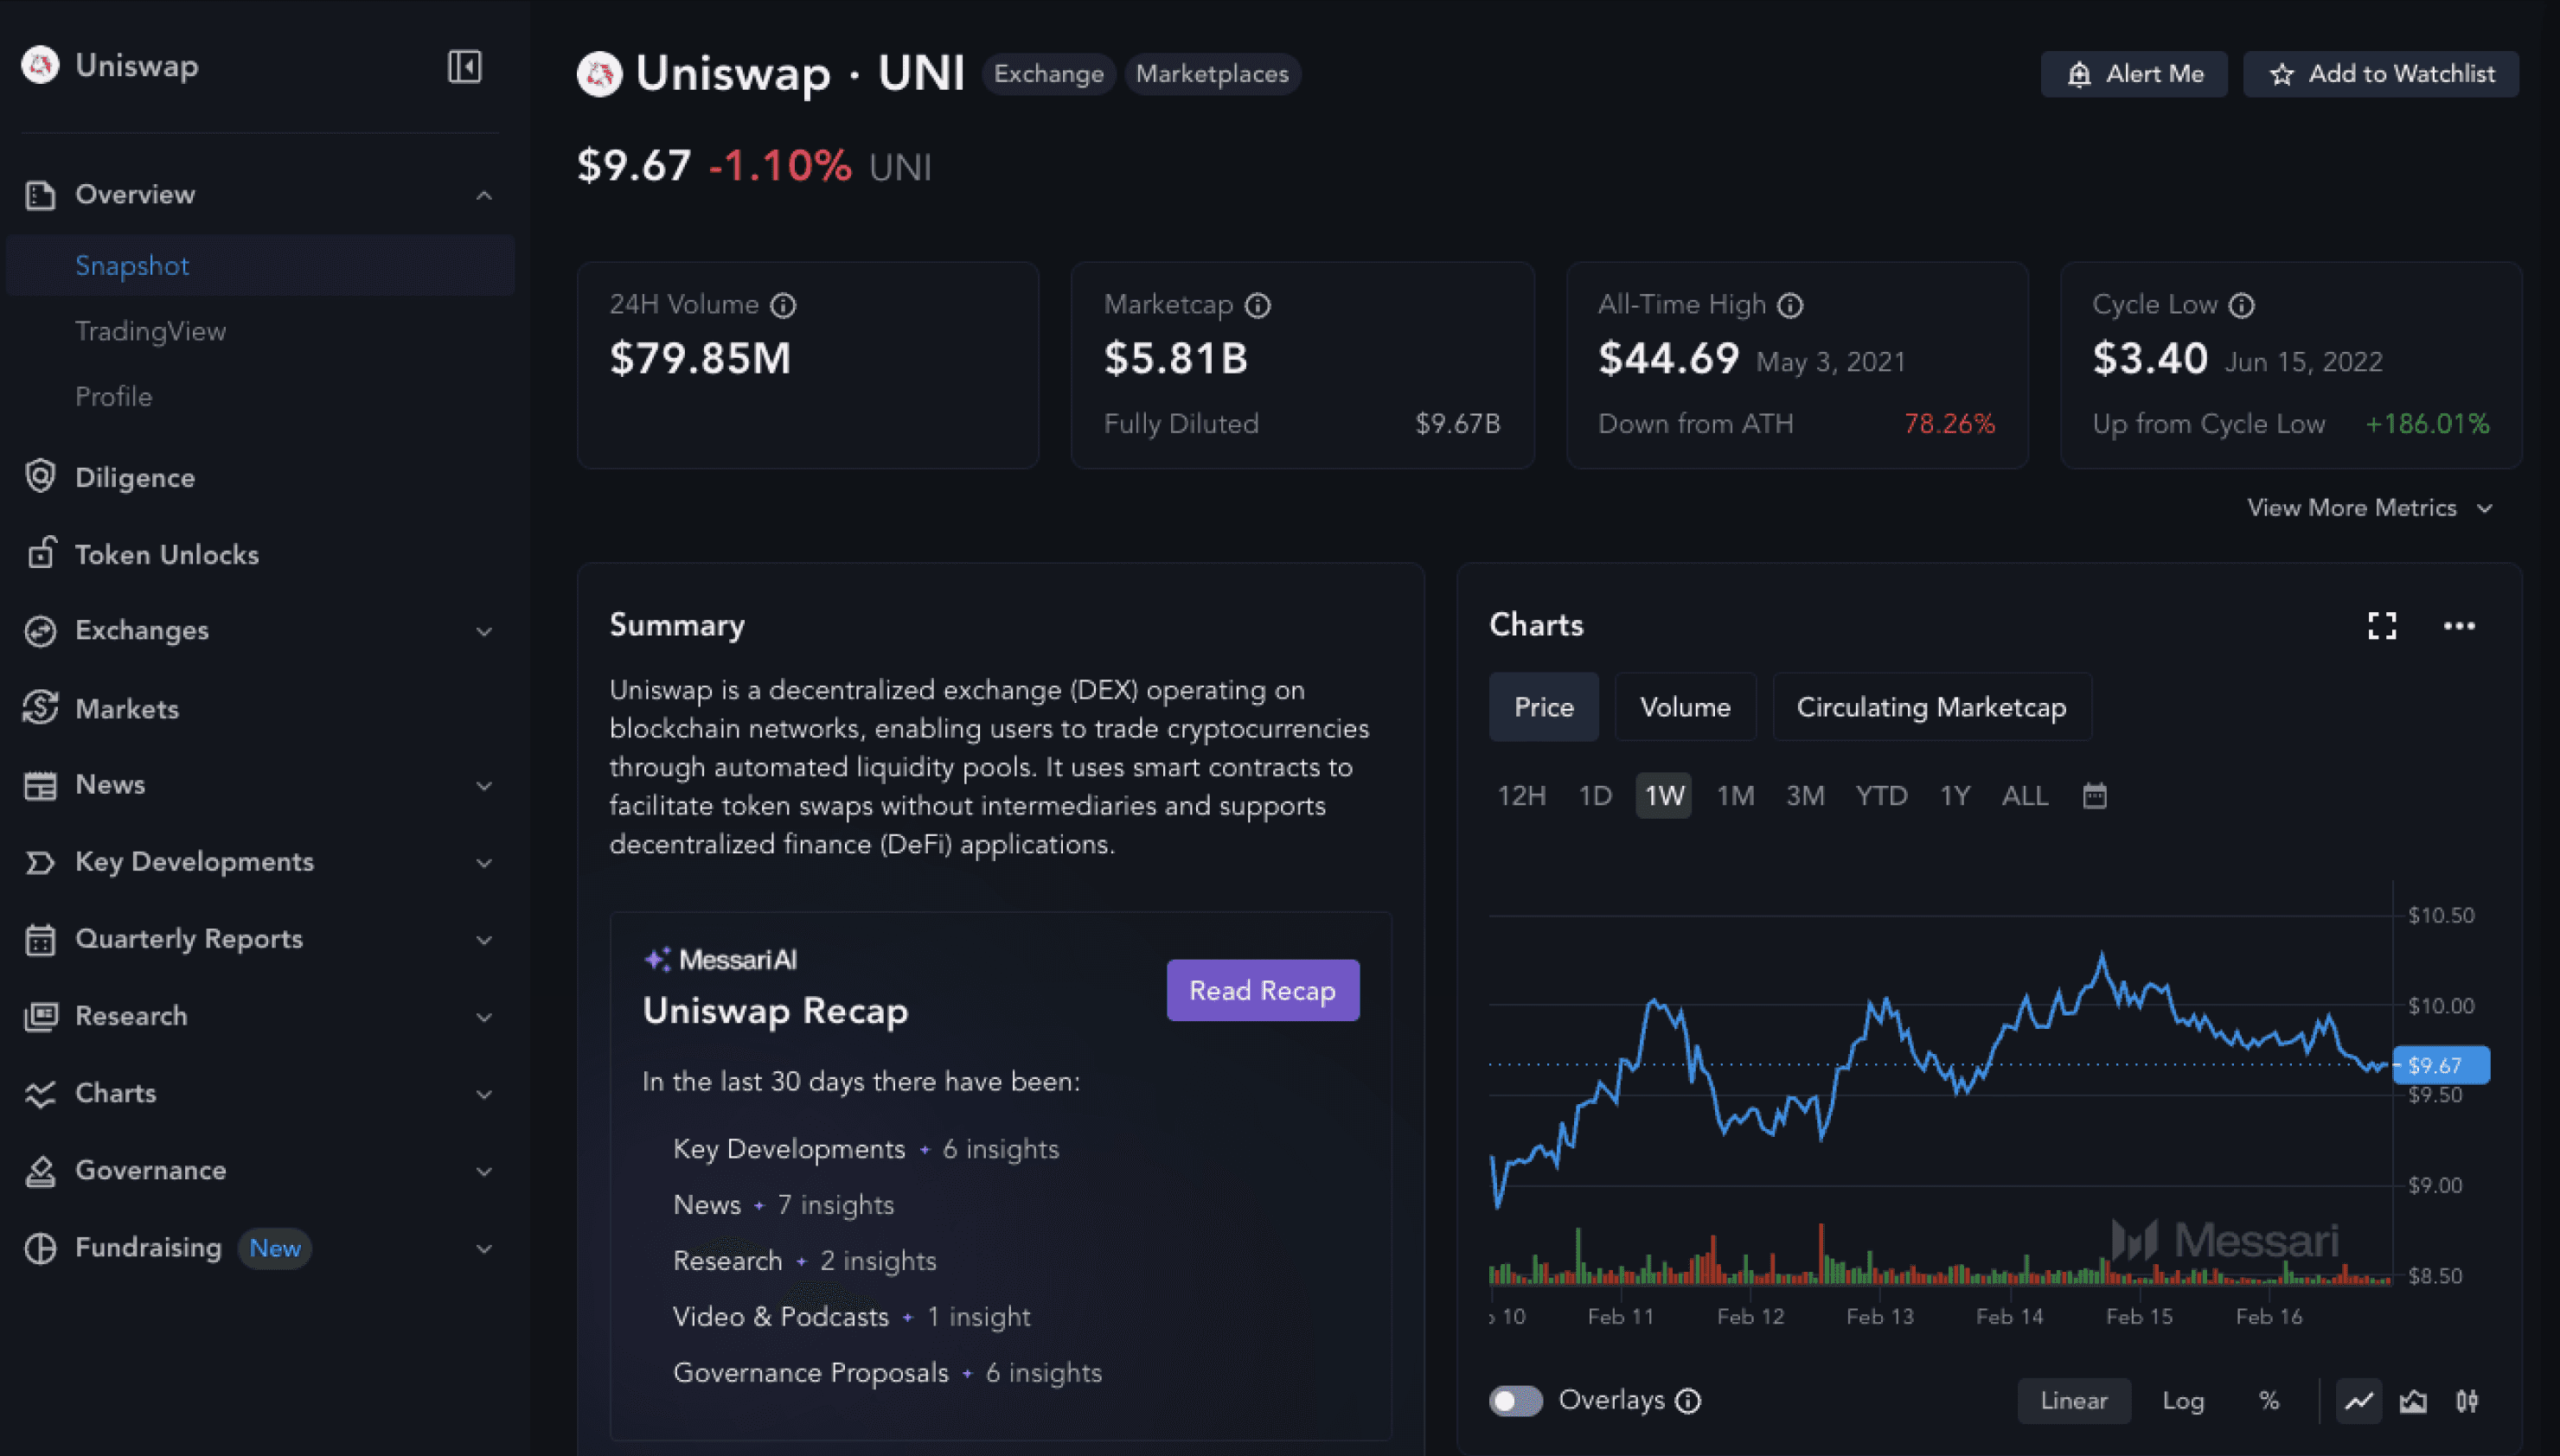Select the area chart type icon
The width and height of the screenshot is (2560, 1456).
coord(2413,1401)
